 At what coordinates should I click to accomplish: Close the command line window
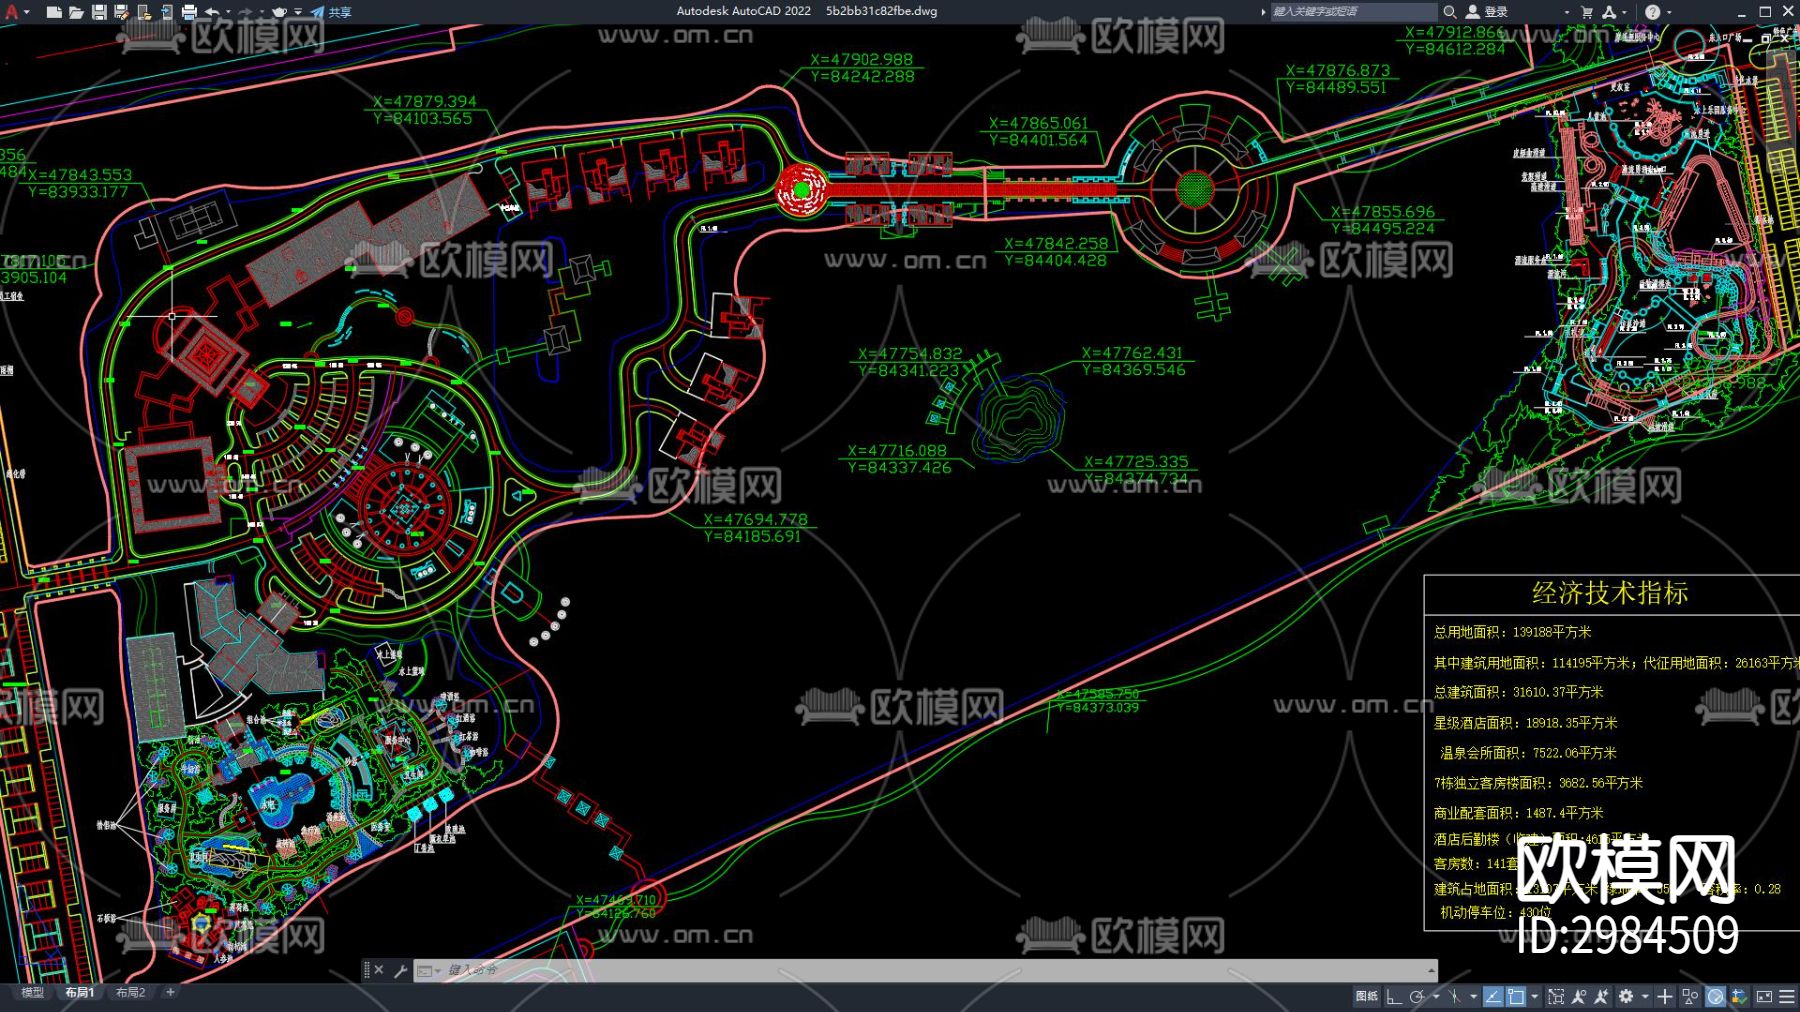tap(379, 970)
